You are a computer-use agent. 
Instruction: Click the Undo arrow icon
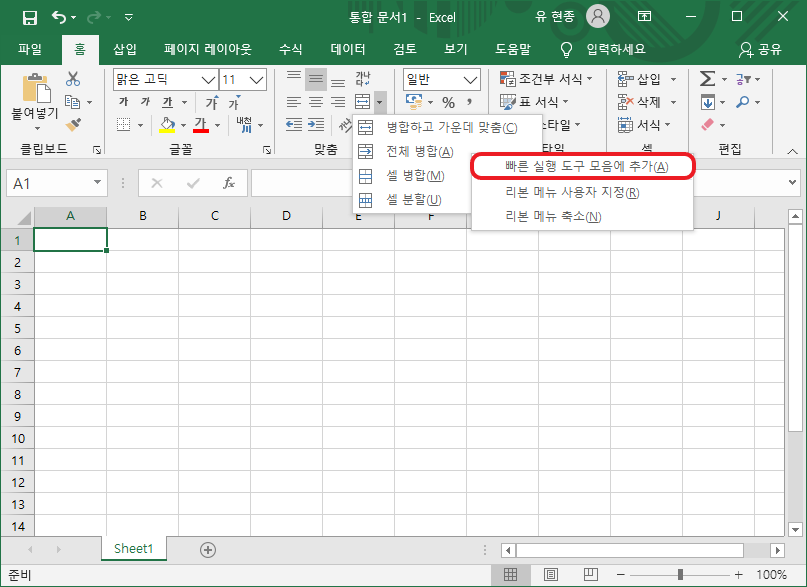(x=59, y=17)
